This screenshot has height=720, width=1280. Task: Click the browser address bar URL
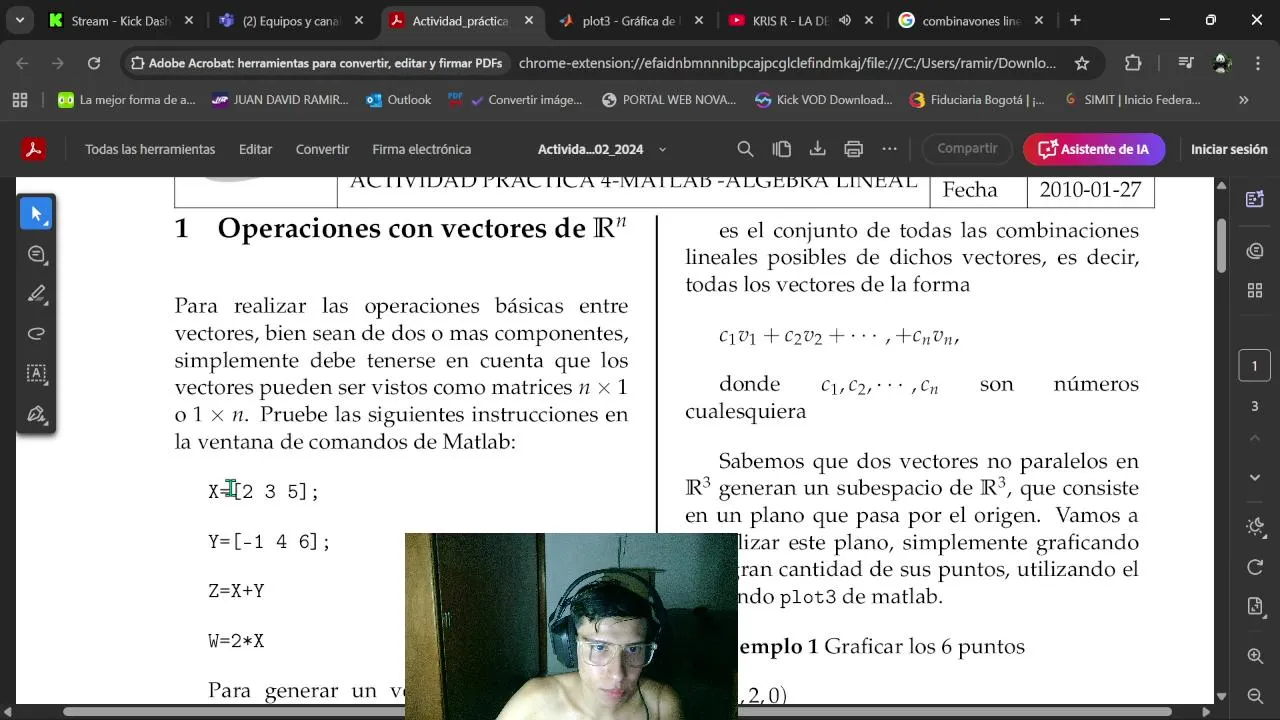click(787, 63)
